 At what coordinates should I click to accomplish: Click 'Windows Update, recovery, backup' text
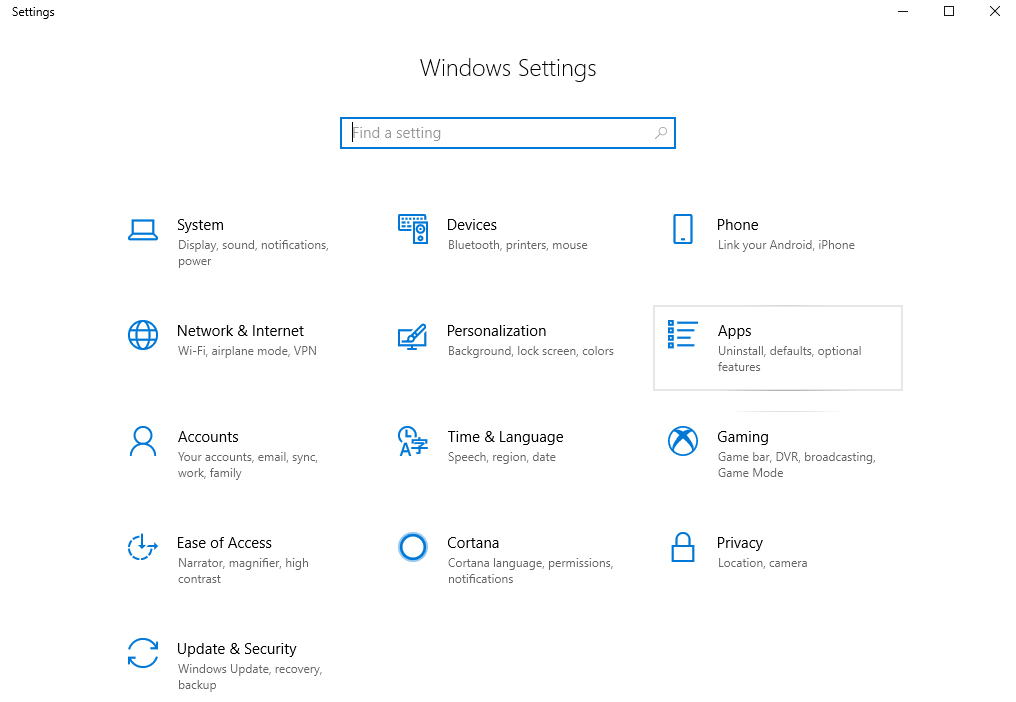click(249, 677)
